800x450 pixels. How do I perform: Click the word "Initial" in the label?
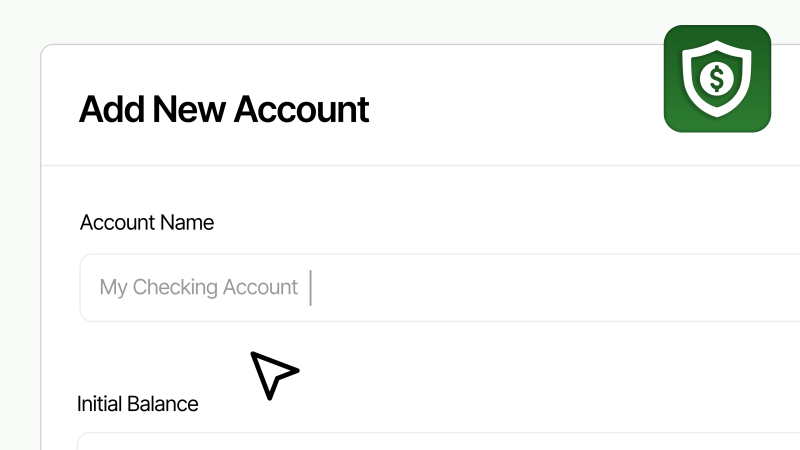[100, 404]
